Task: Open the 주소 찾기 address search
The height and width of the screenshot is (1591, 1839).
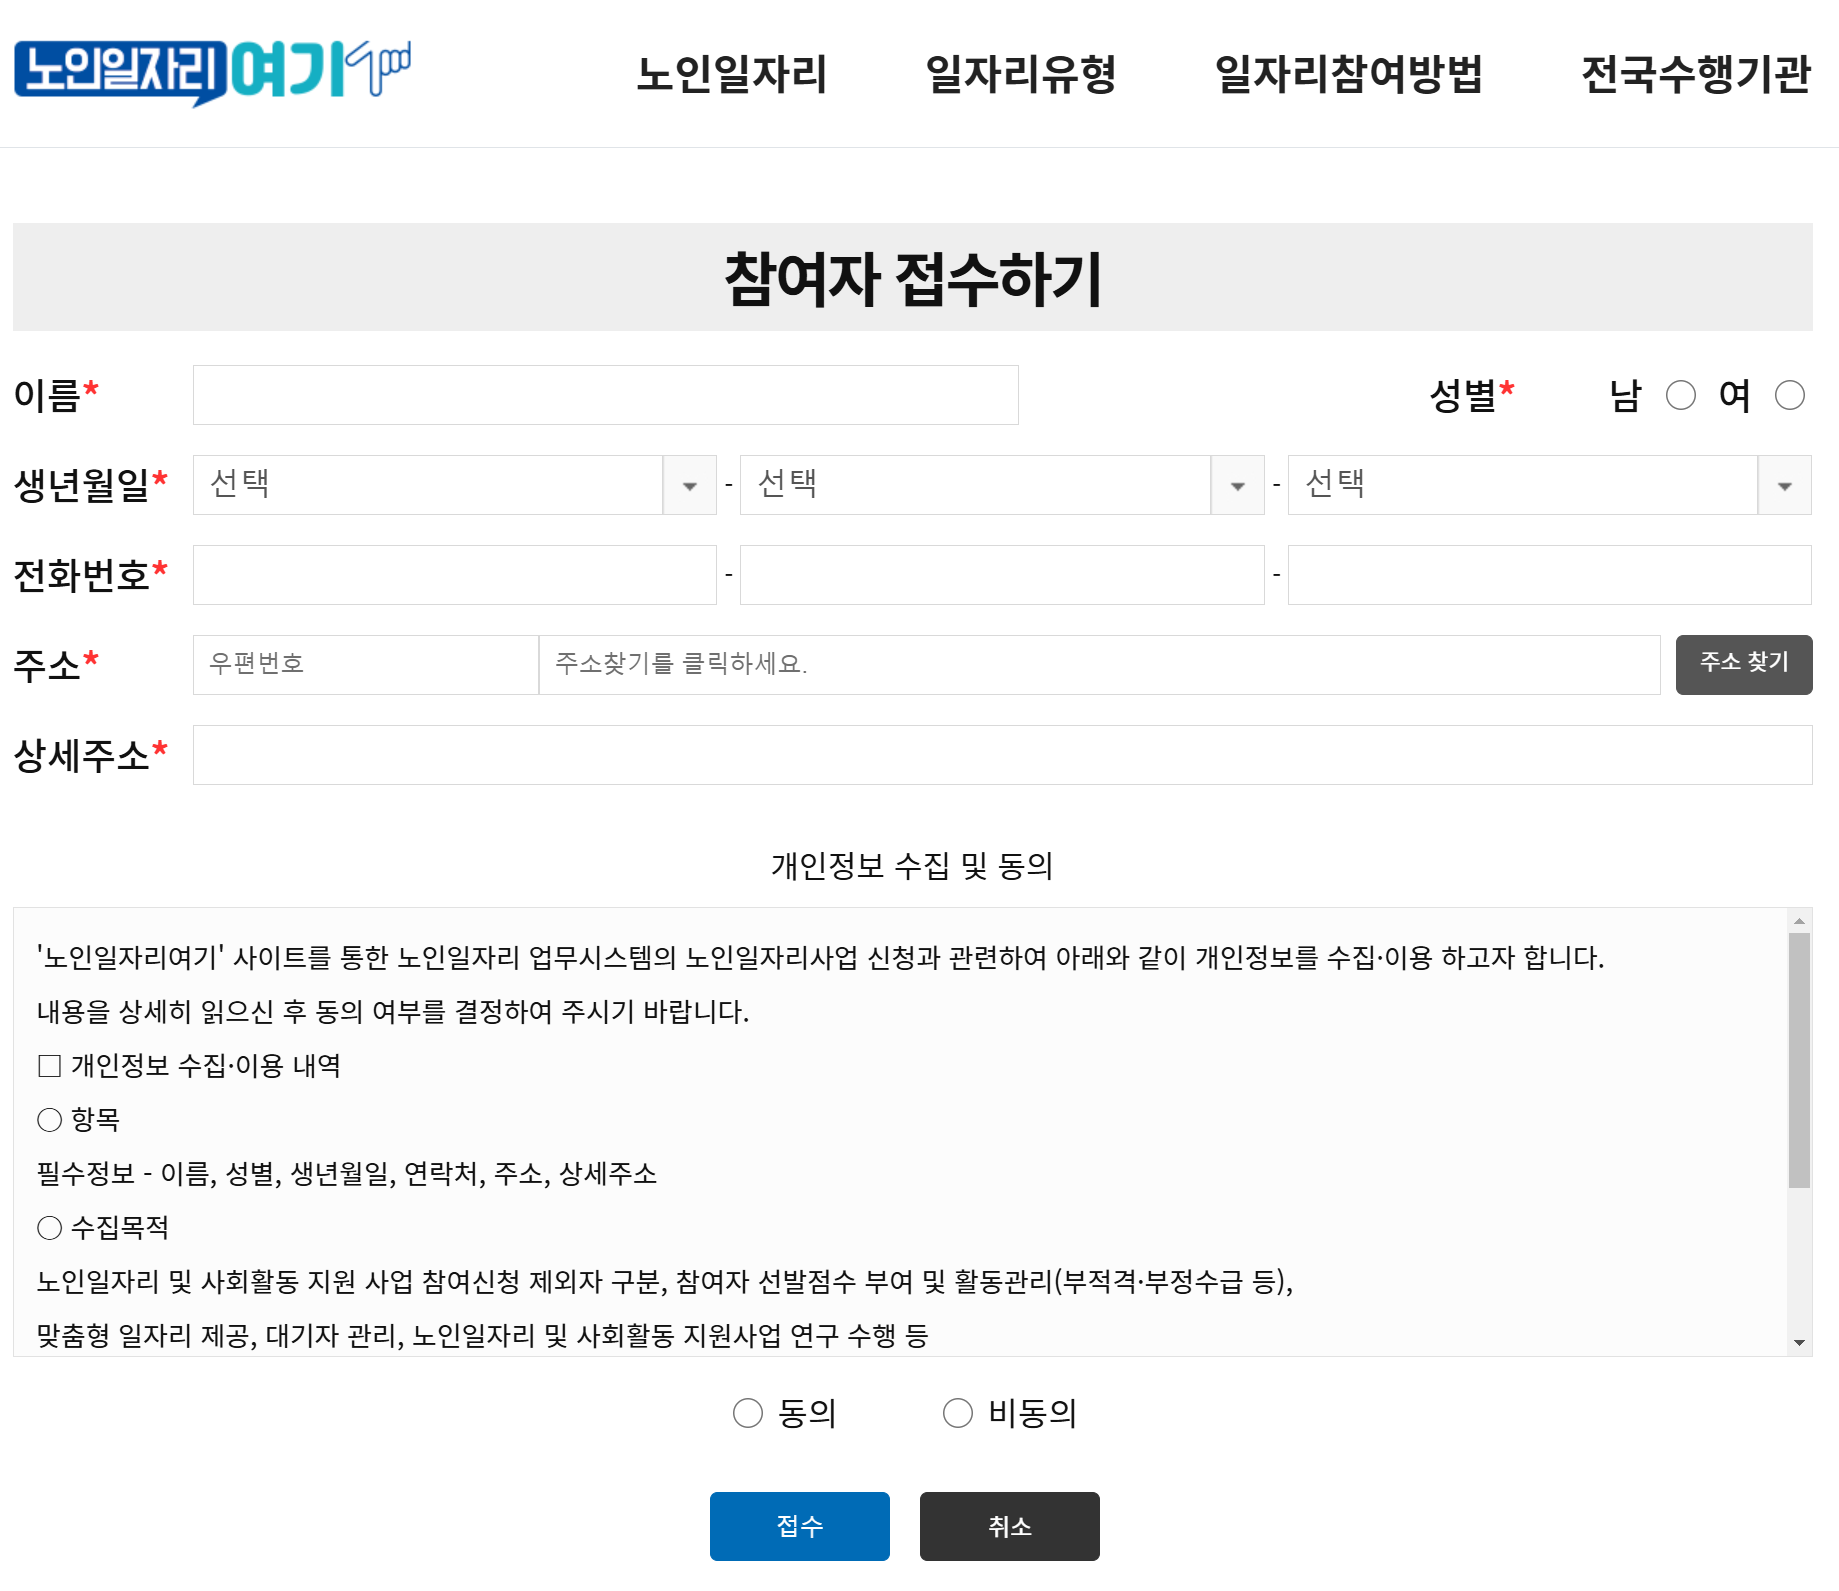Action: click(1744, 664)
